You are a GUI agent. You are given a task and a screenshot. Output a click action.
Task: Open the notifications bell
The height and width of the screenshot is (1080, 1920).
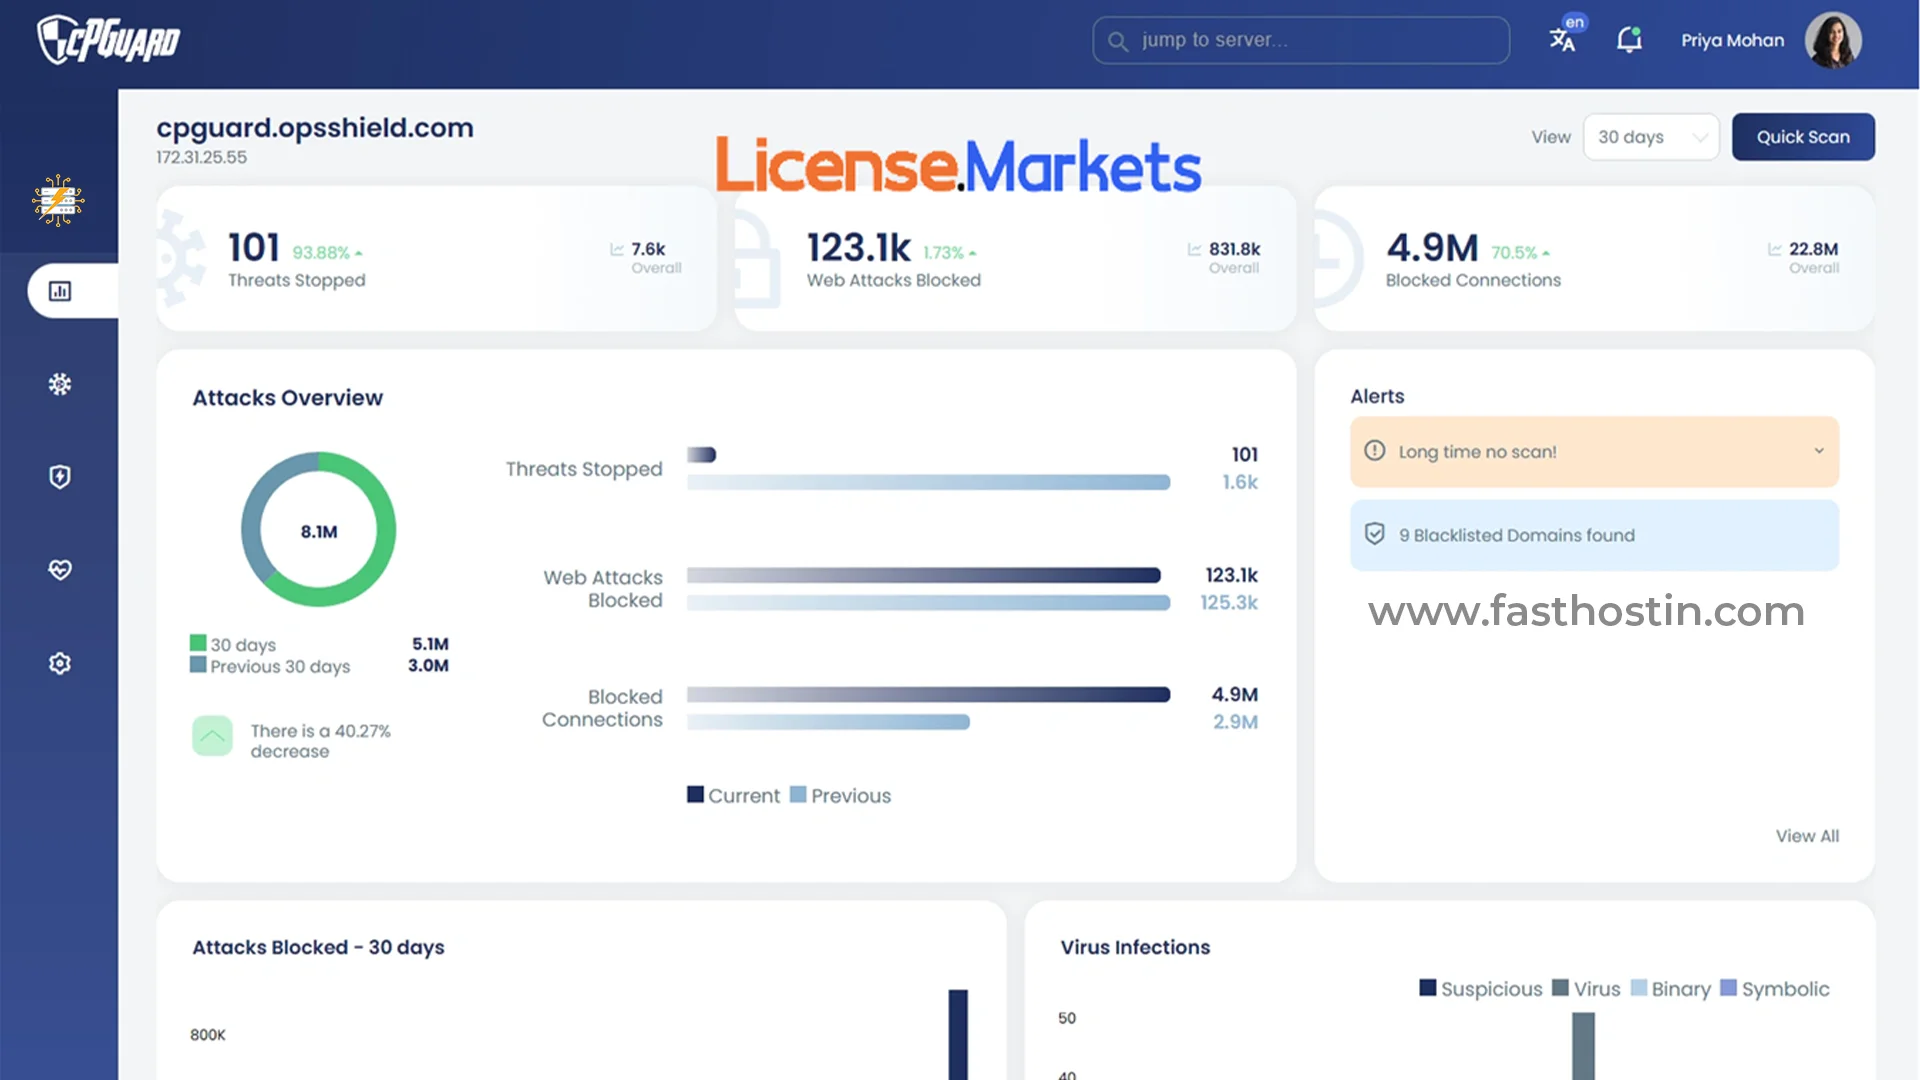click(x=1629, y=40)
